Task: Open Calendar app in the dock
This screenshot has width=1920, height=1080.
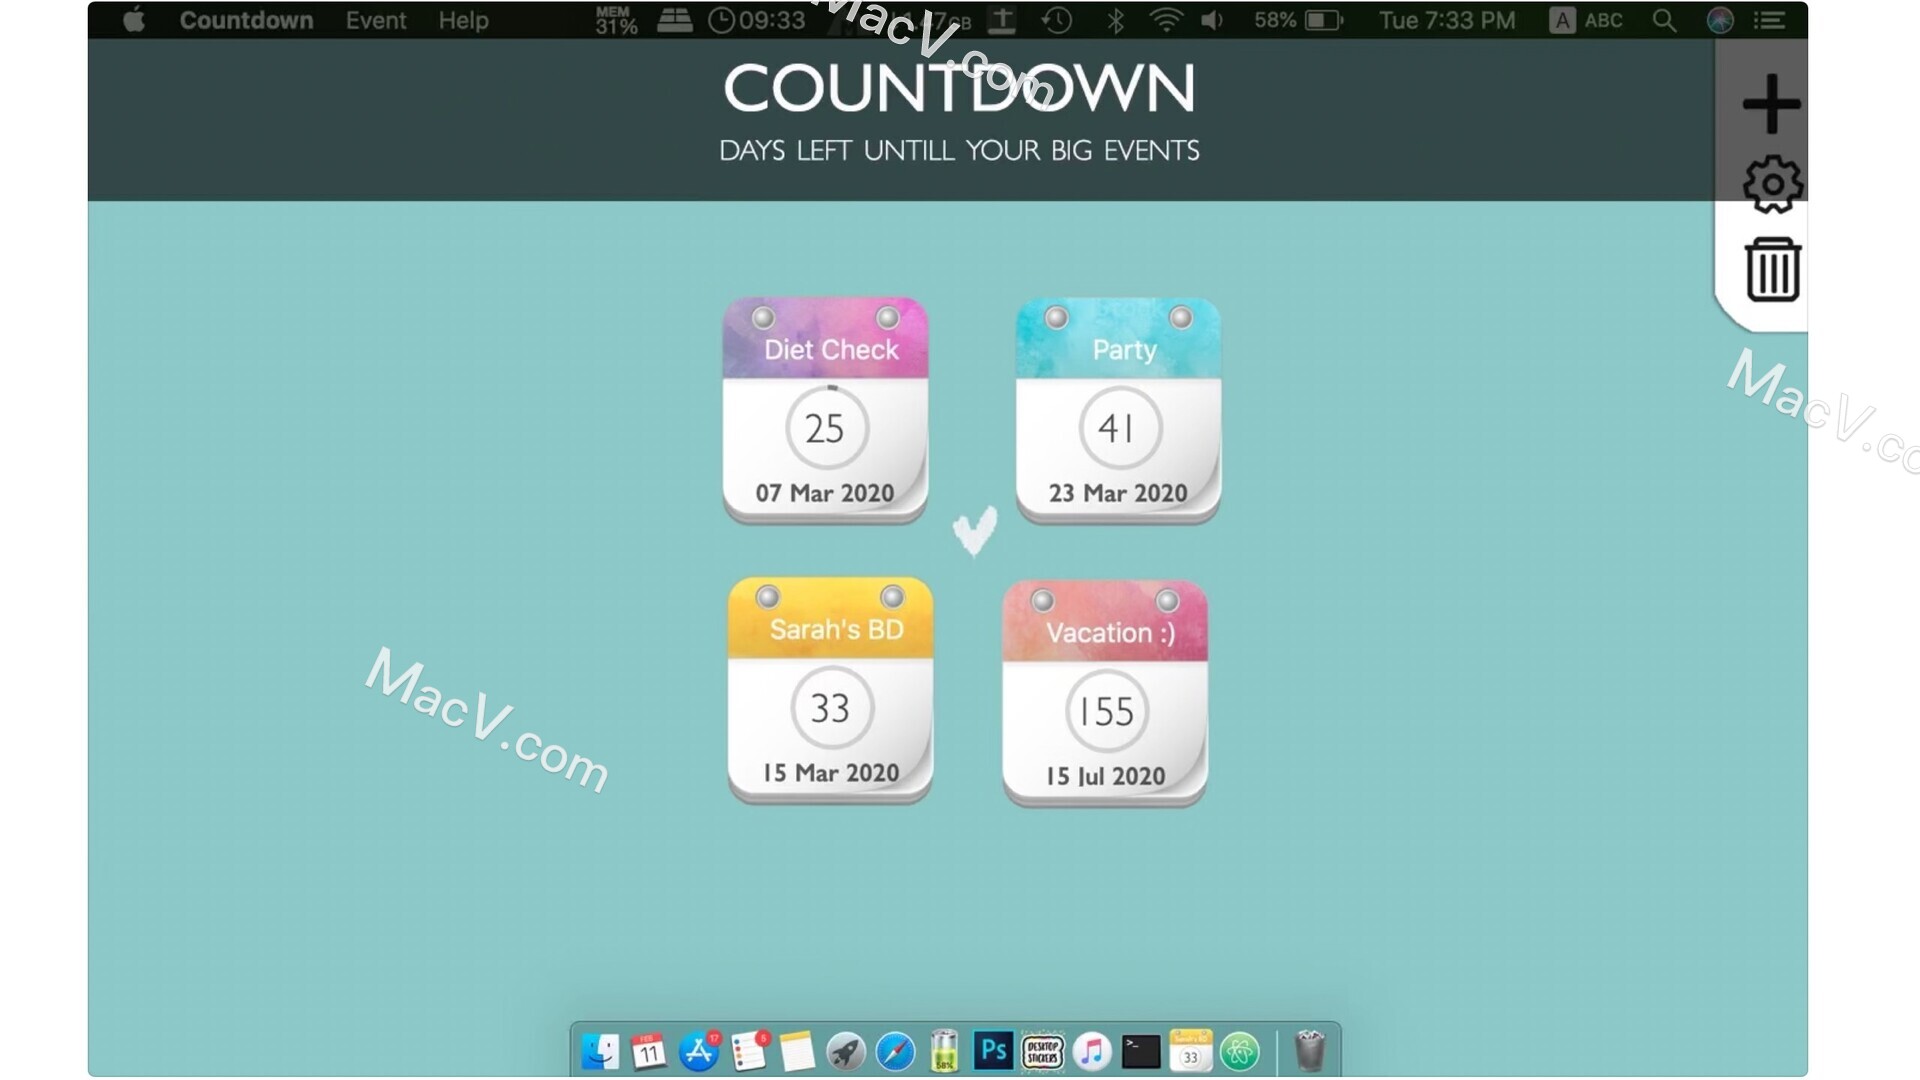Action: (x=649, y=1051)
